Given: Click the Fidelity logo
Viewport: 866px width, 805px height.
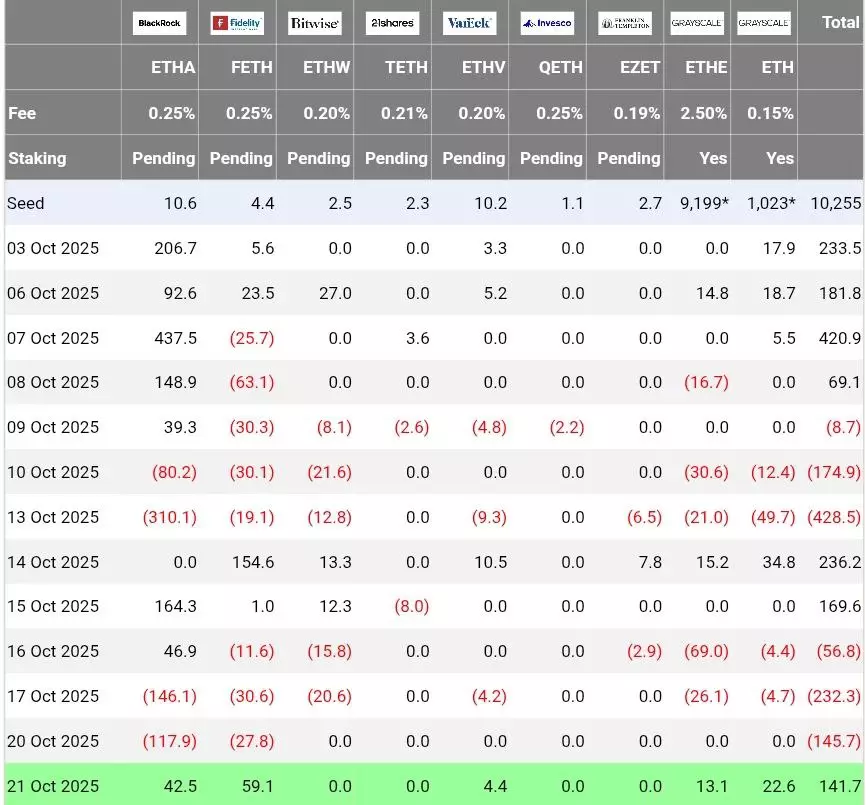Looking at the screenshot, I should pos(237,23).
